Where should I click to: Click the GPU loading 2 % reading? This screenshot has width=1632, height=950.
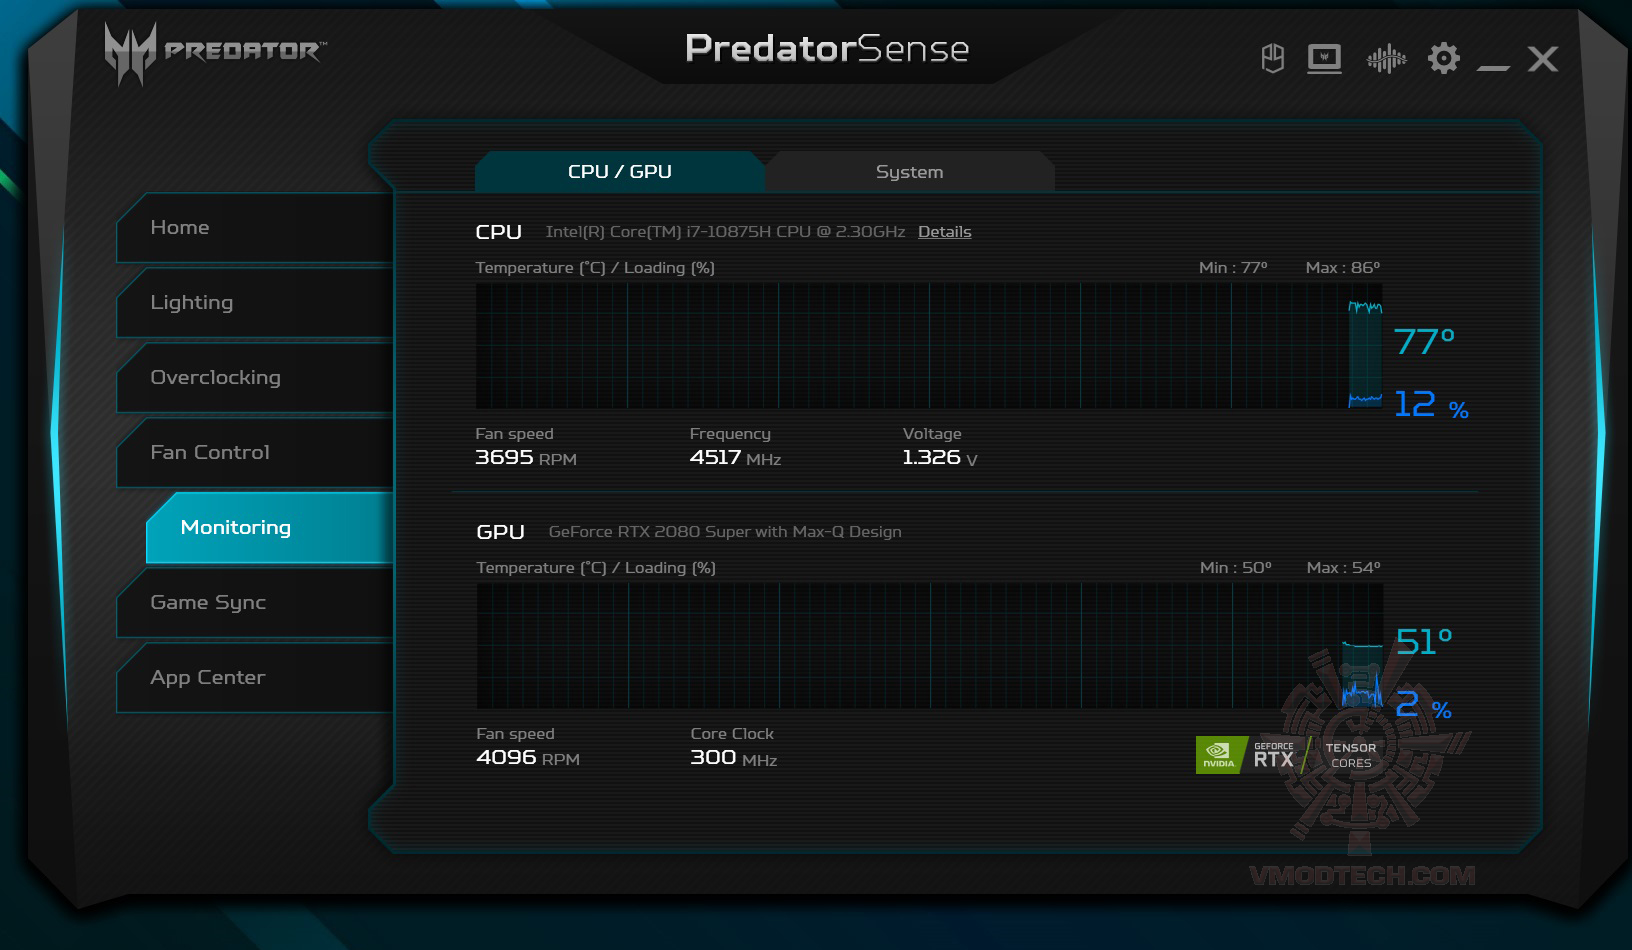pyautogui.click(x=1424, y=706)
